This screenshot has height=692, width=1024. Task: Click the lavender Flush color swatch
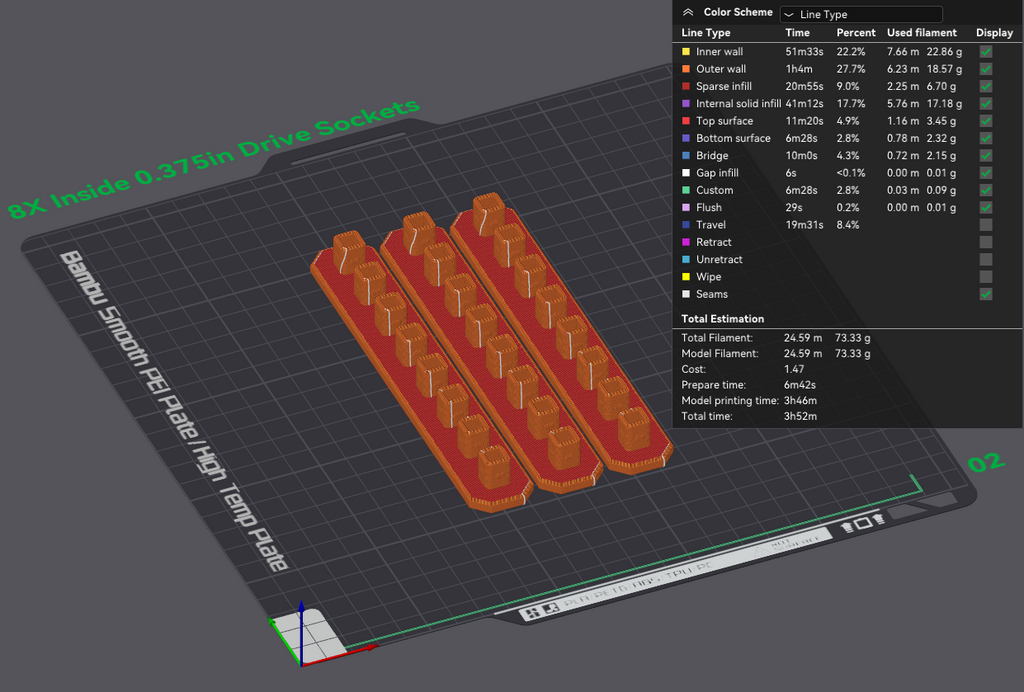coord(686,207)
